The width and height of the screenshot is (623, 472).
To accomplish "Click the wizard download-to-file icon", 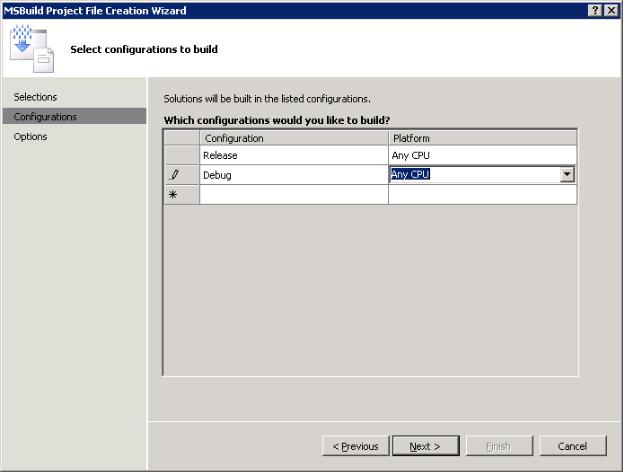I will (x=32, y=48).
